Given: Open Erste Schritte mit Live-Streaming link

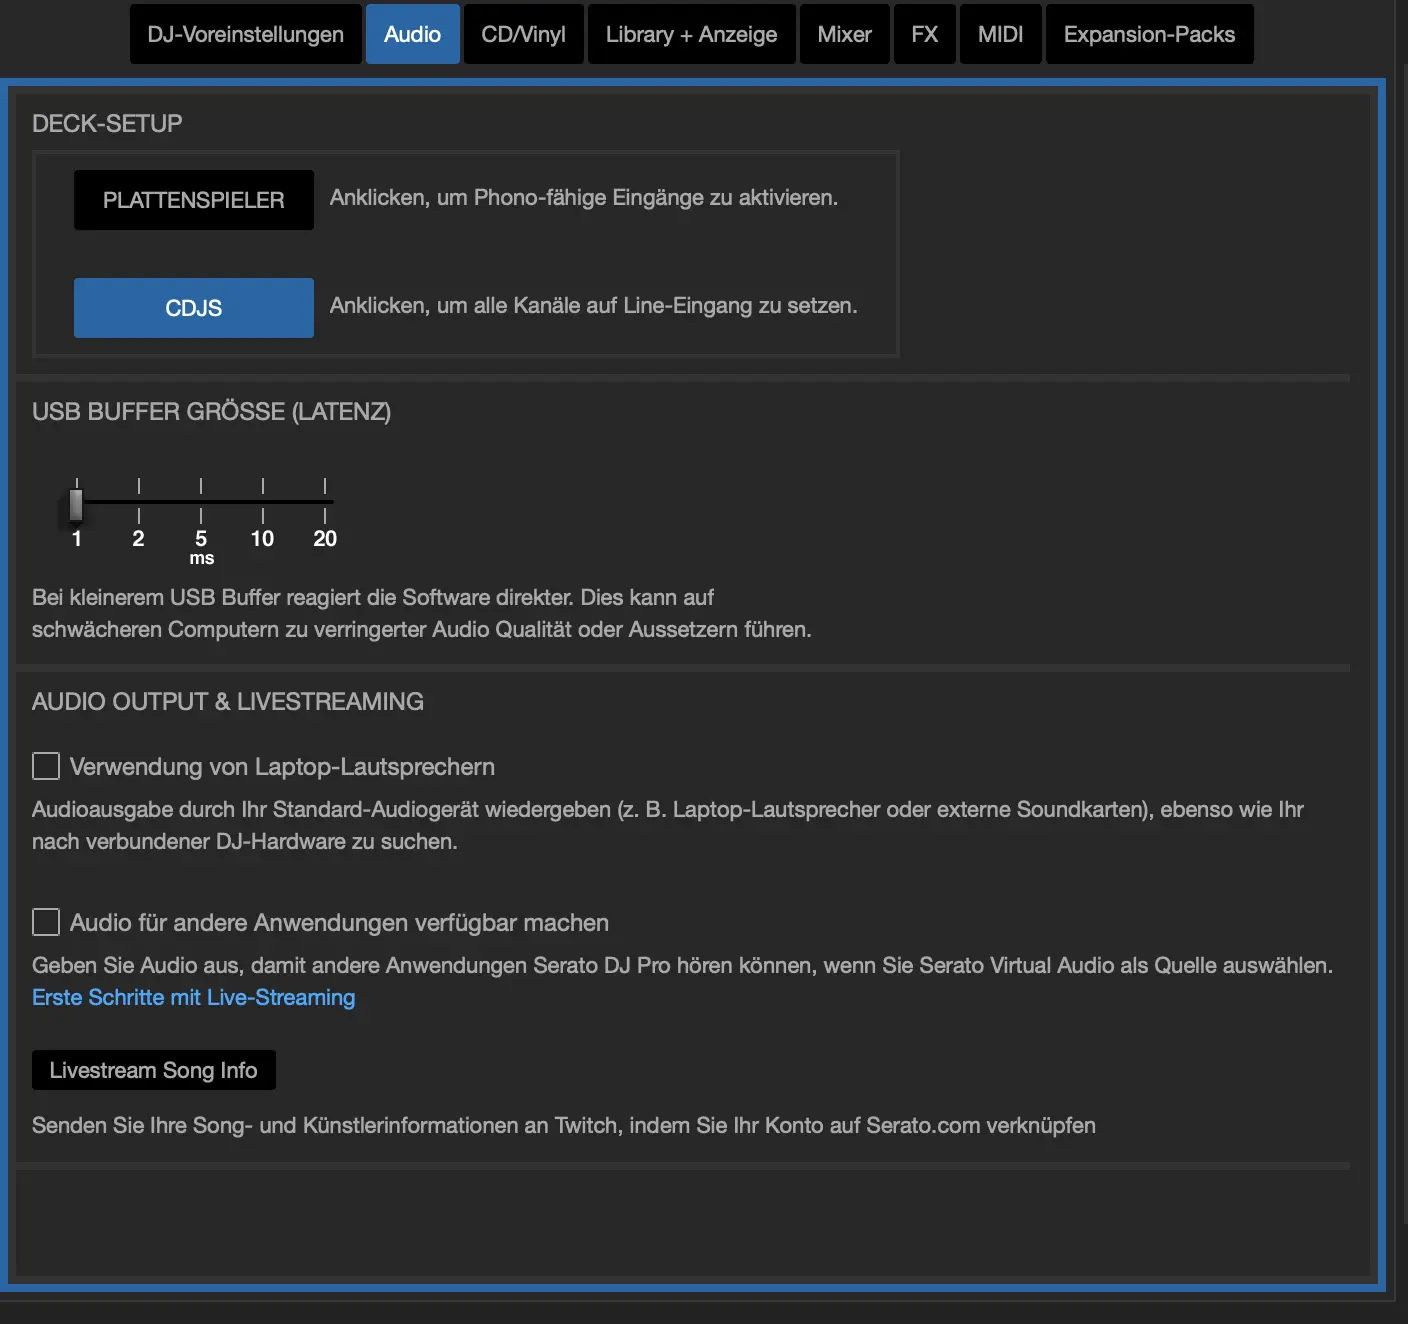Looking at the screenshot, I should pyautogui.click(x=193, y=998).
